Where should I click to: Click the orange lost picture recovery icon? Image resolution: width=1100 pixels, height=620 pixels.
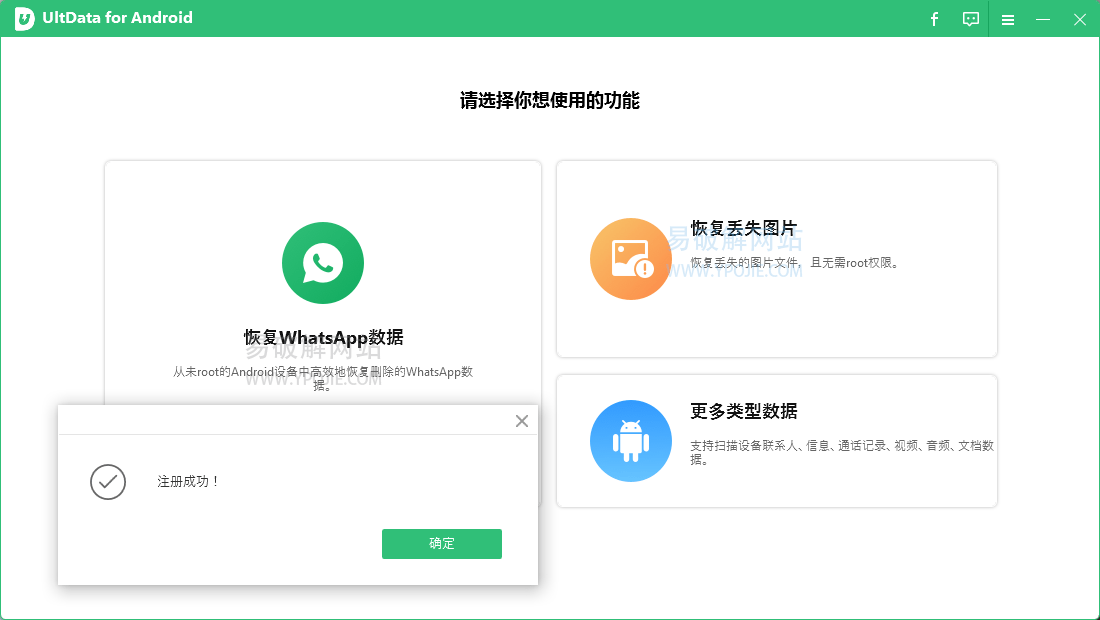pyautogui.click(x=631, y=258)
